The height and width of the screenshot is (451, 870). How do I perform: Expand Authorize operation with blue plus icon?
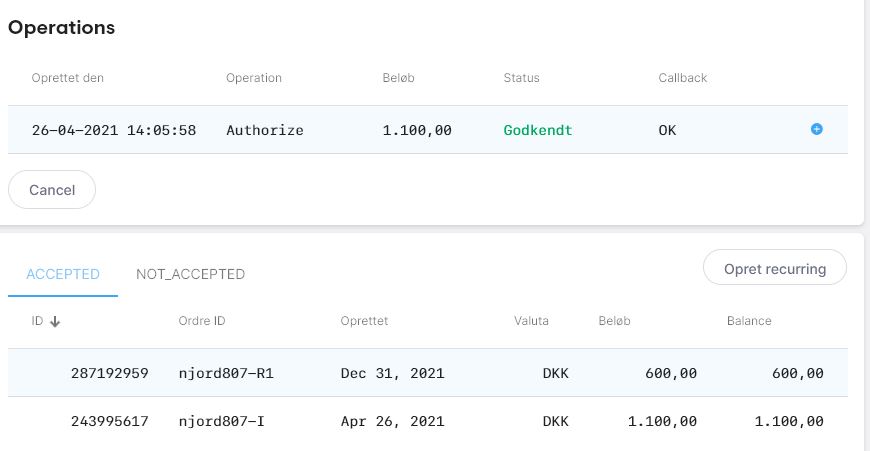point(816,129)
